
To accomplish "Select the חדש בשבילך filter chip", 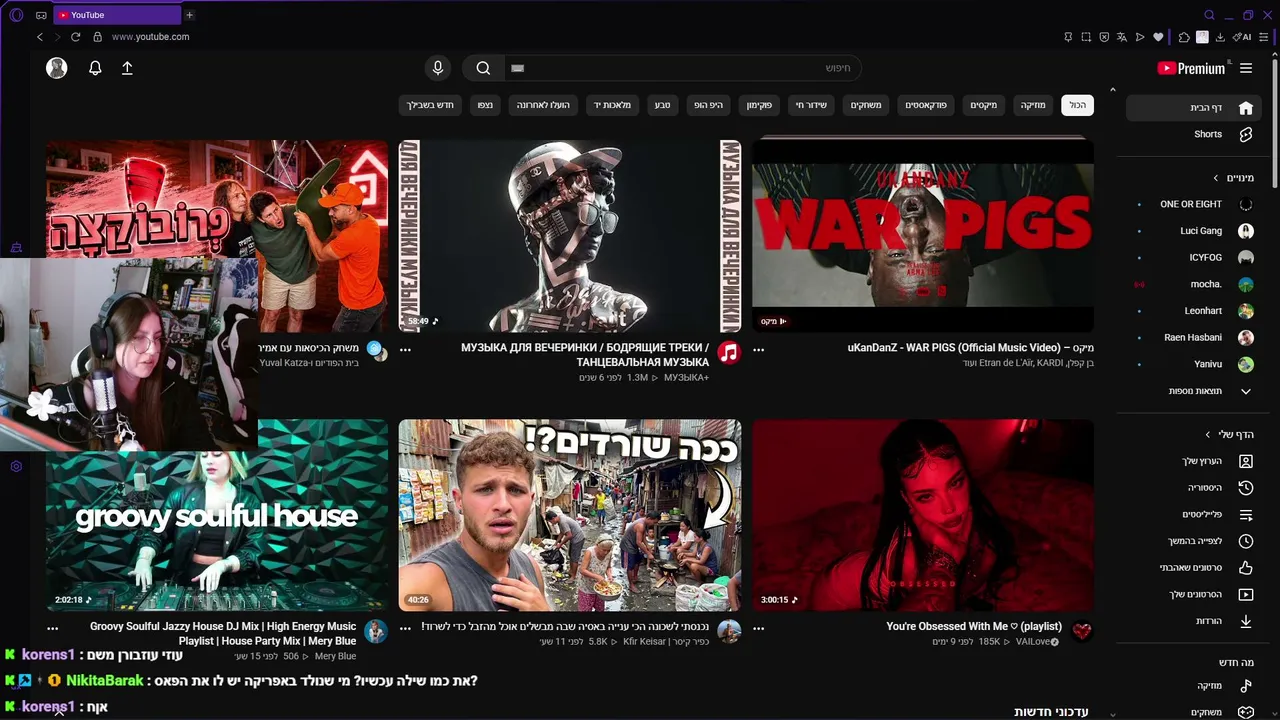I will 430,105.
